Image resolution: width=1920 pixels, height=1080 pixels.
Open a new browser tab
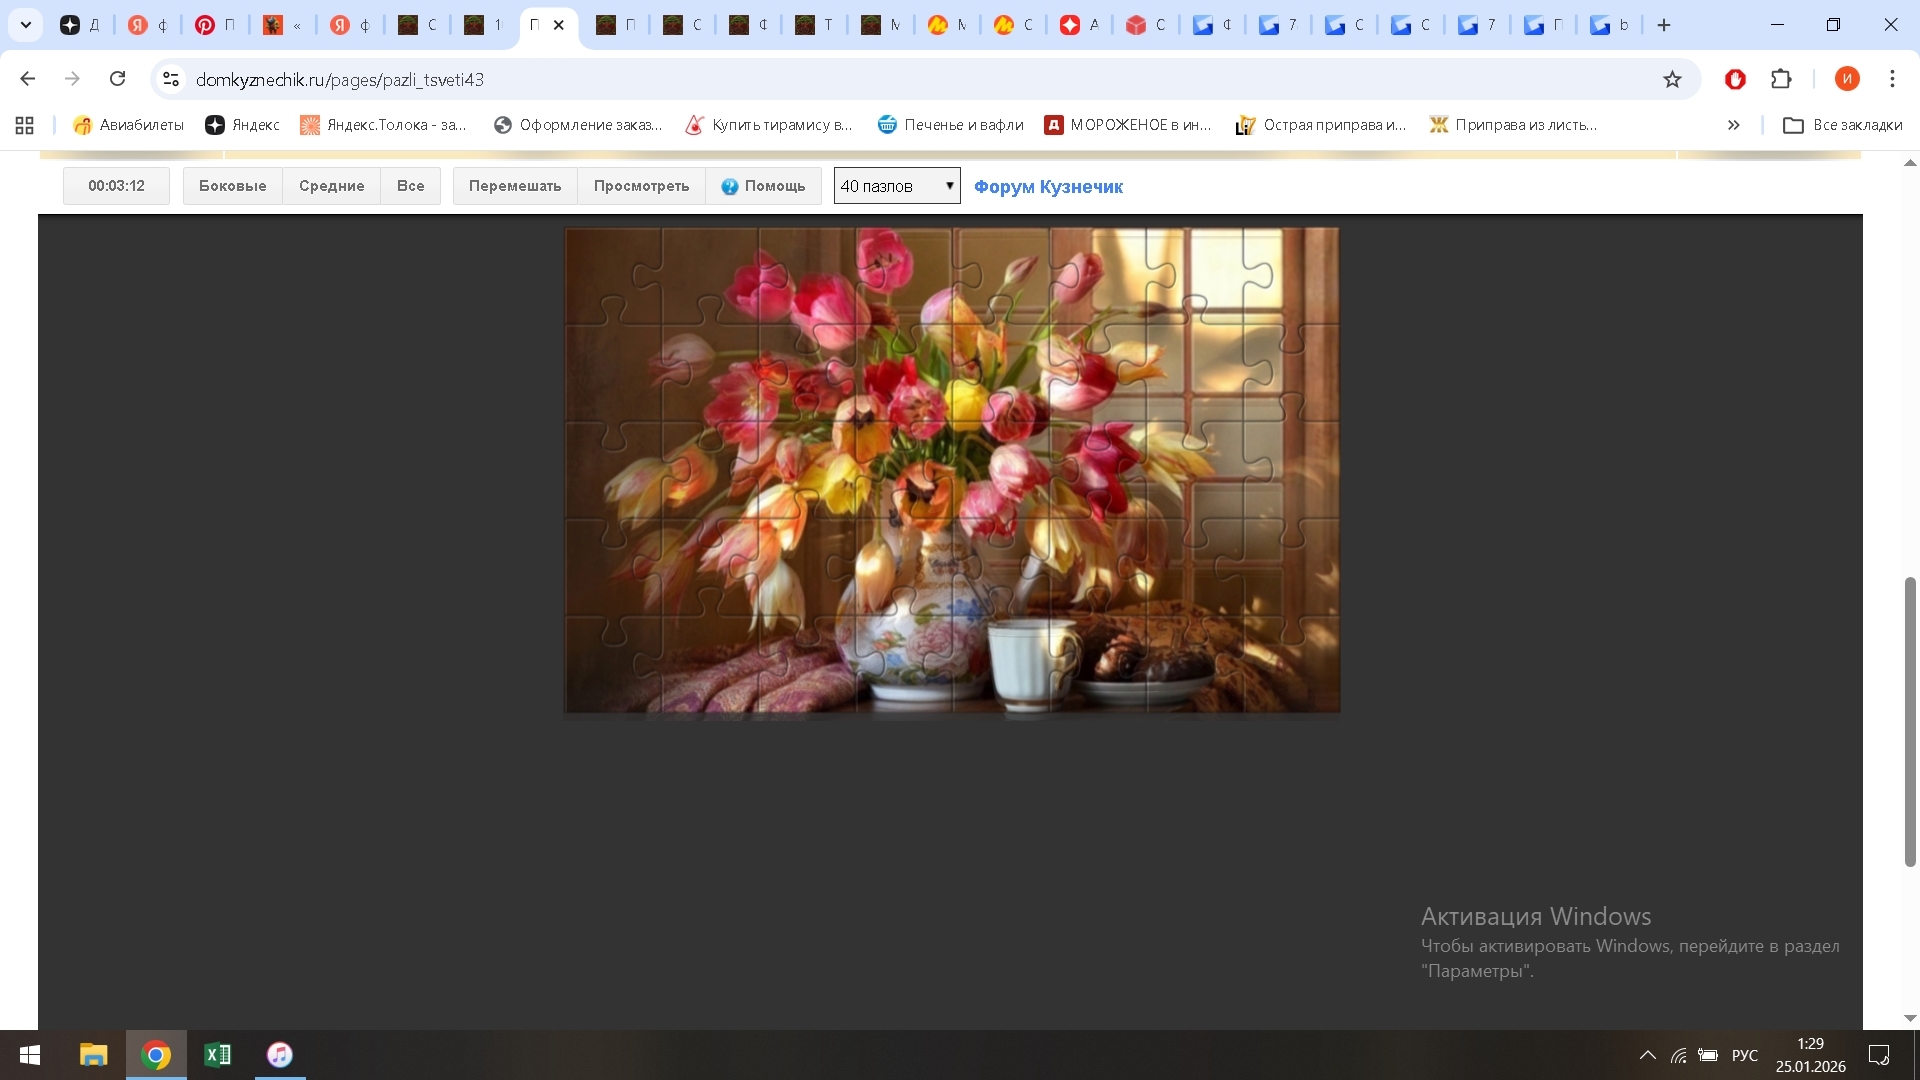pos(1664,25)
